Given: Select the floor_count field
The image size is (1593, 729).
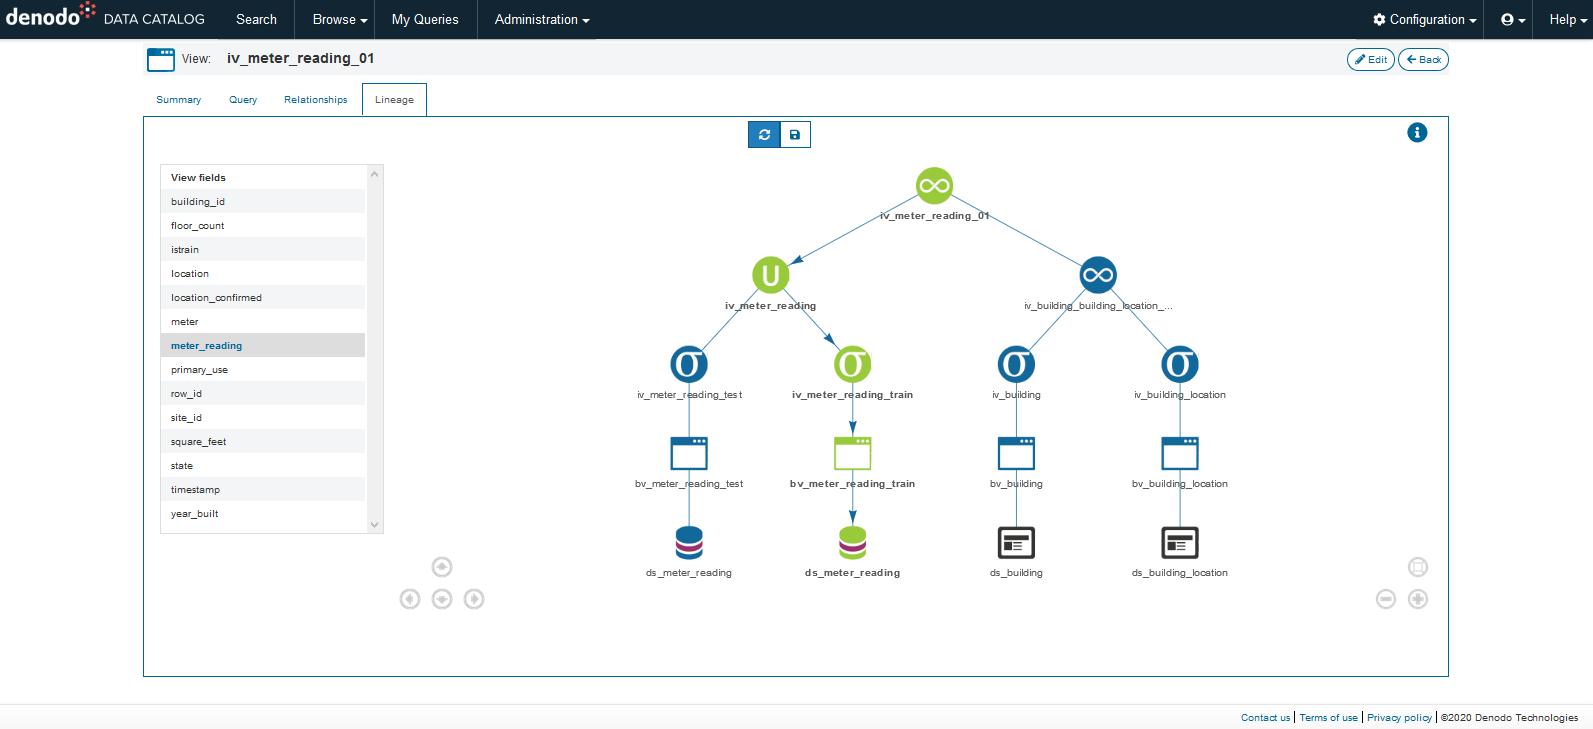Looking at the screenshot, I should click(263, 225).
